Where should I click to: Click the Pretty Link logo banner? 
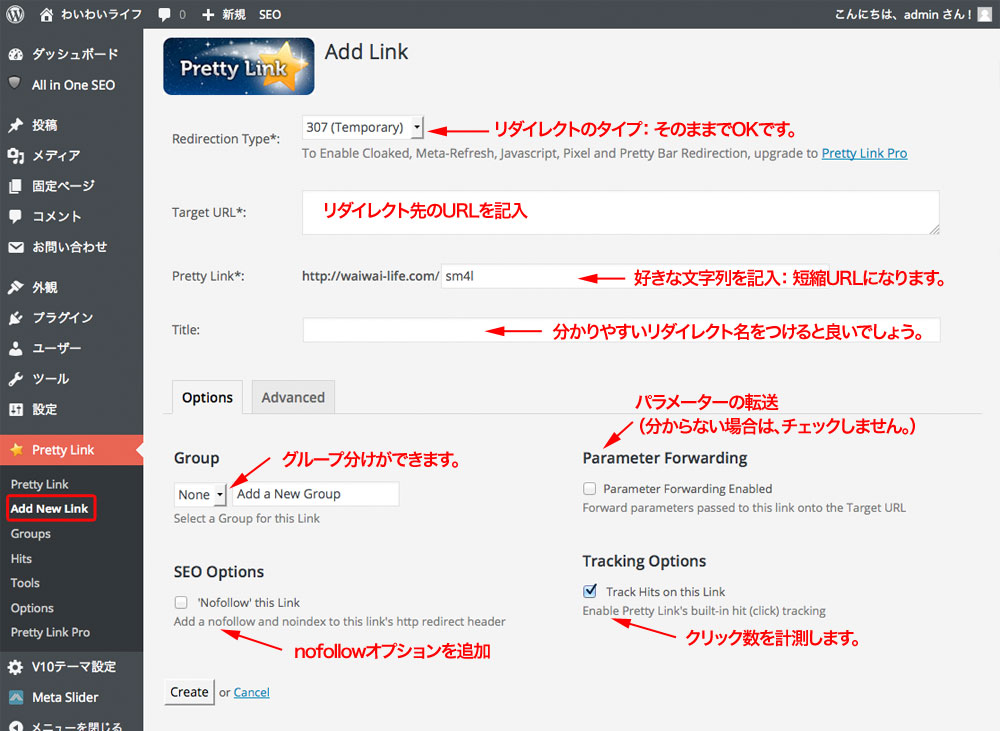coord(239,66)
